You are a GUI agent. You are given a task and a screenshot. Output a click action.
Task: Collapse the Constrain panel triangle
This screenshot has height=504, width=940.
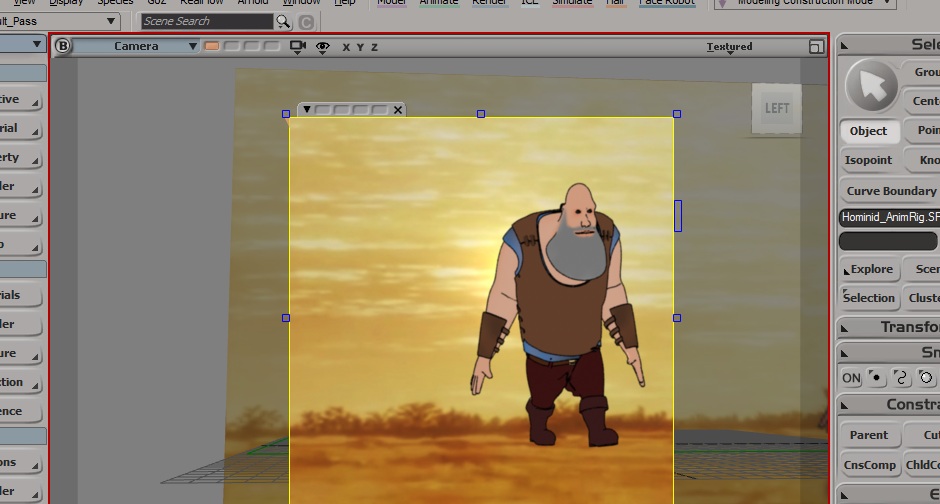845,406
